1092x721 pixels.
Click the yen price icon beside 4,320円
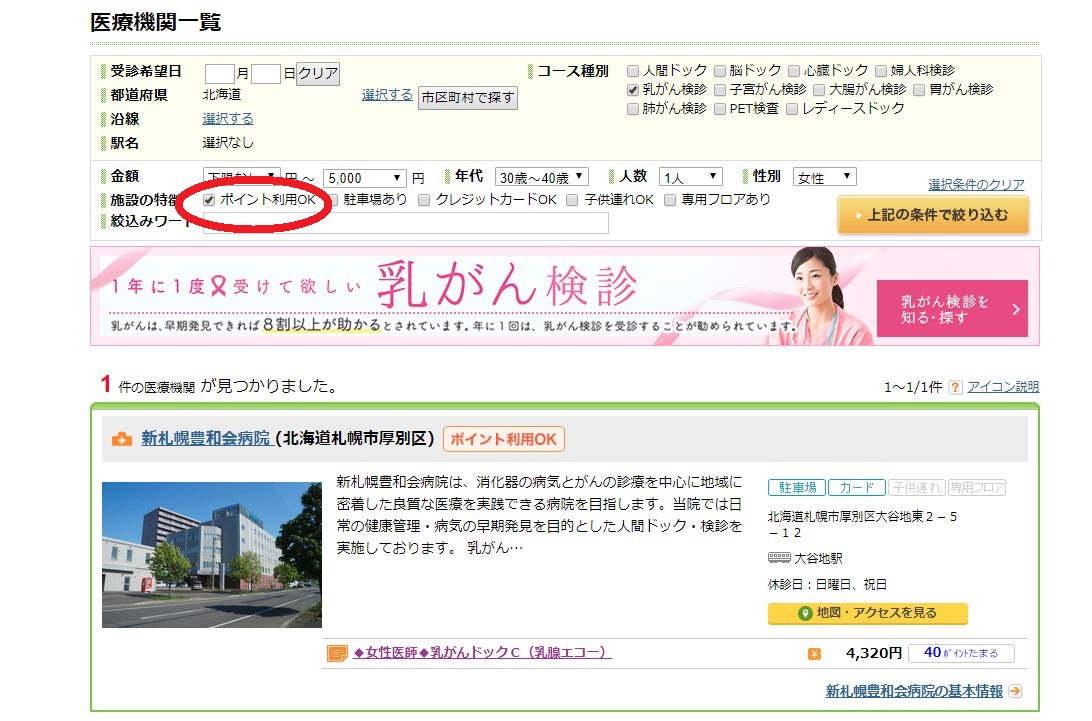814,654
